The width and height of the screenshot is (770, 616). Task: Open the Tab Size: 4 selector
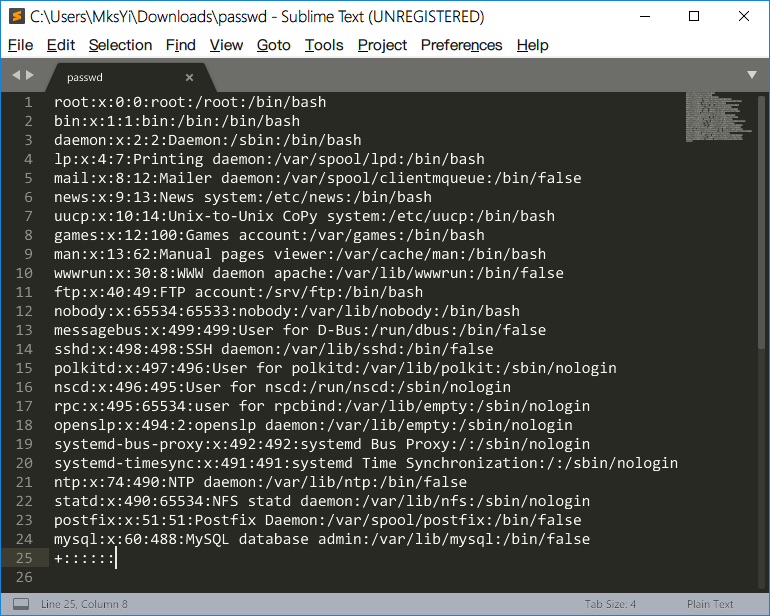click(x=610, y=604)
